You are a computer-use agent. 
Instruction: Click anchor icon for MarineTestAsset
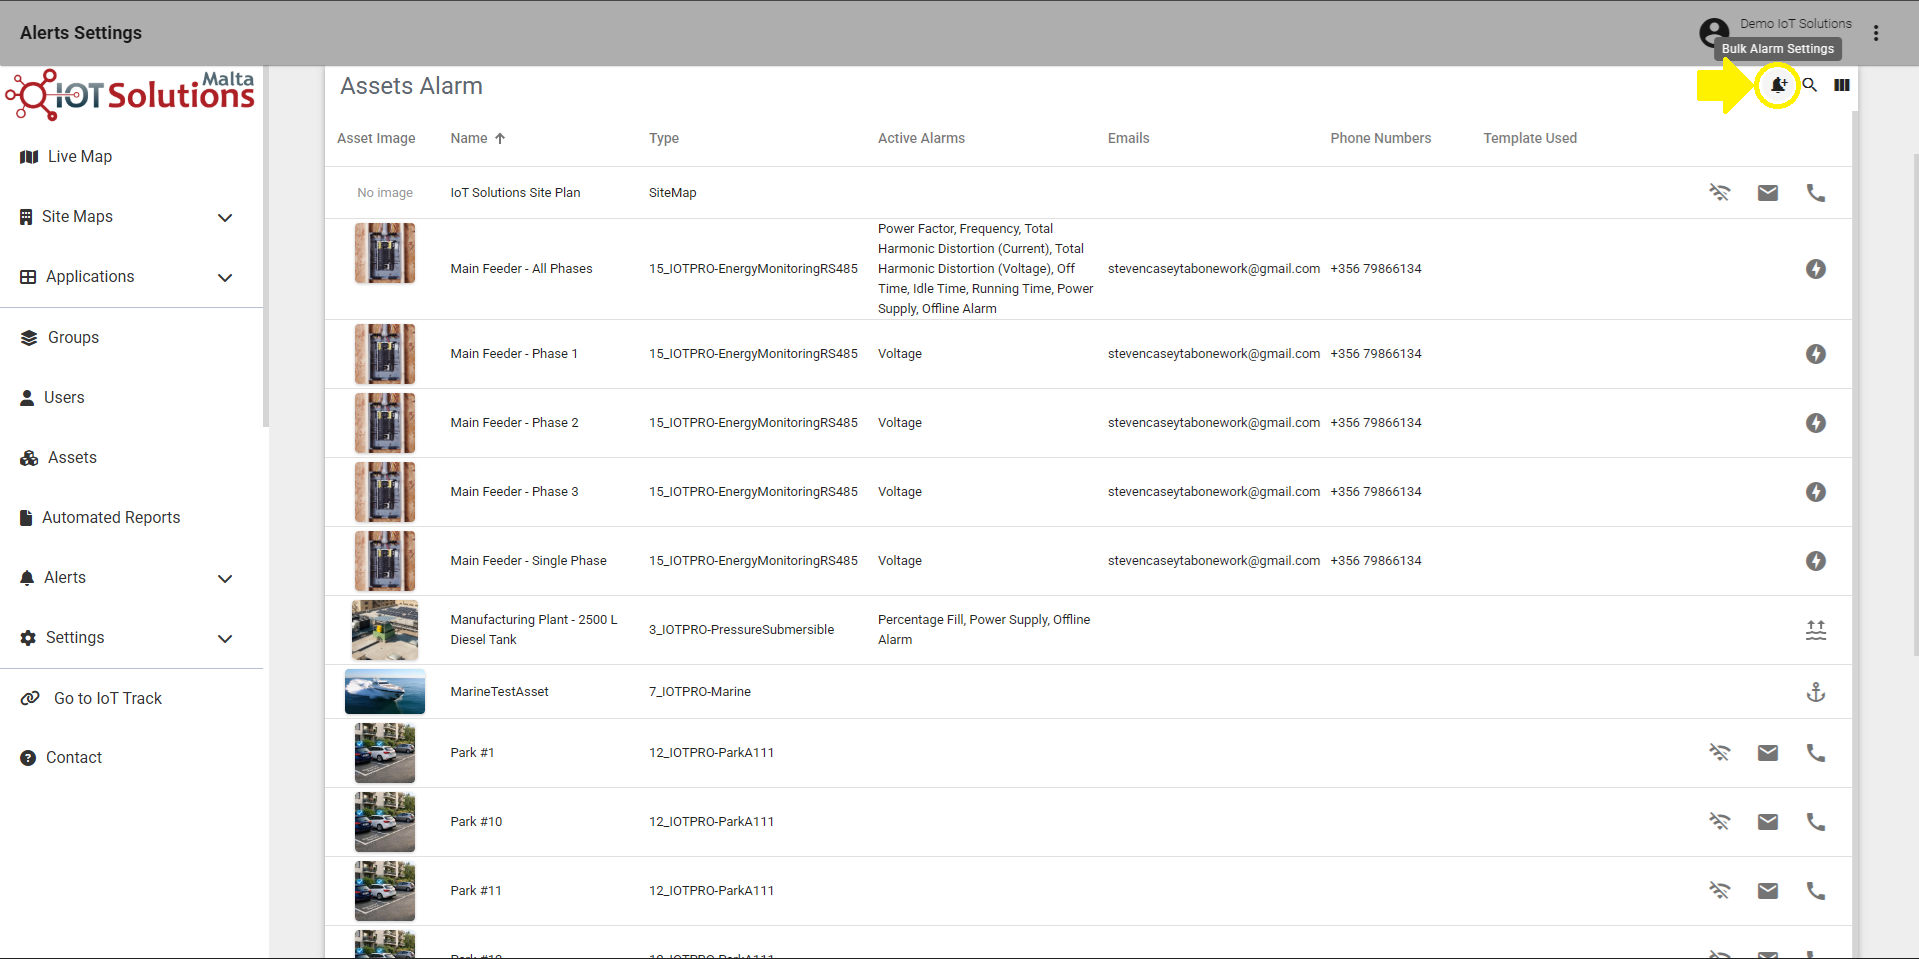[1816, 692]
